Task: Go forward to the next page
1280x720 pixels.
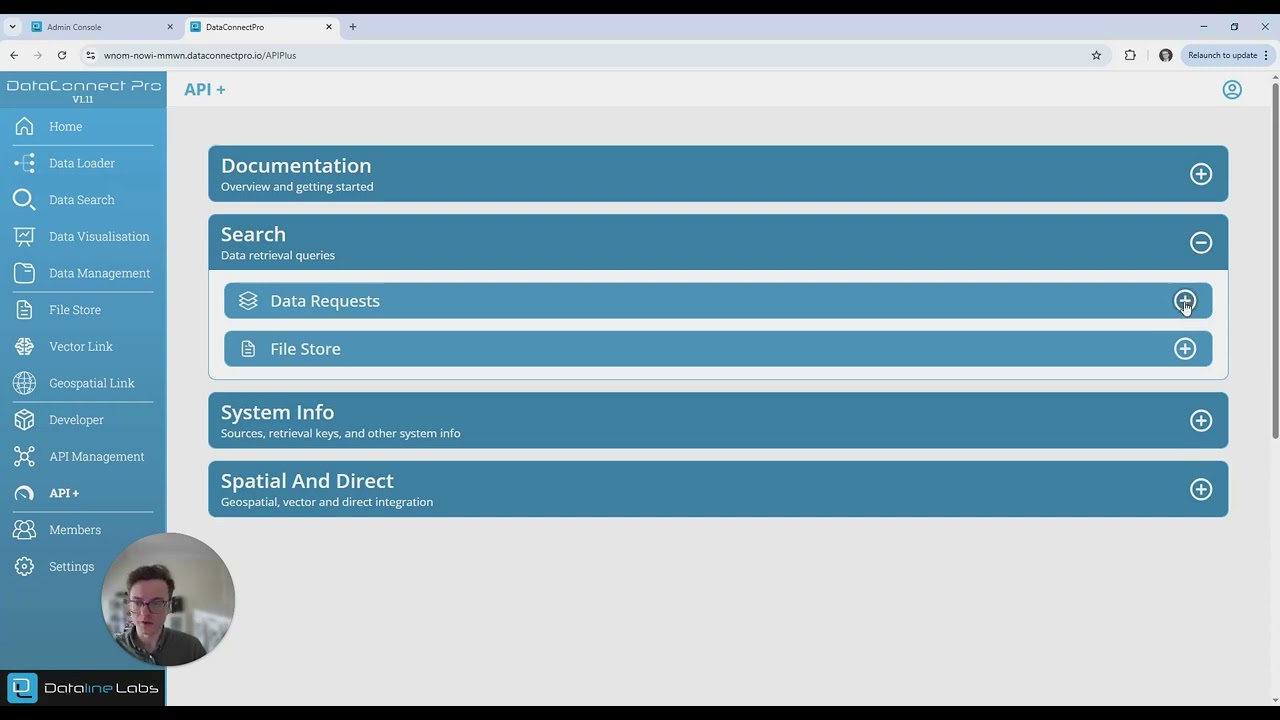Action: pos(38,55)
